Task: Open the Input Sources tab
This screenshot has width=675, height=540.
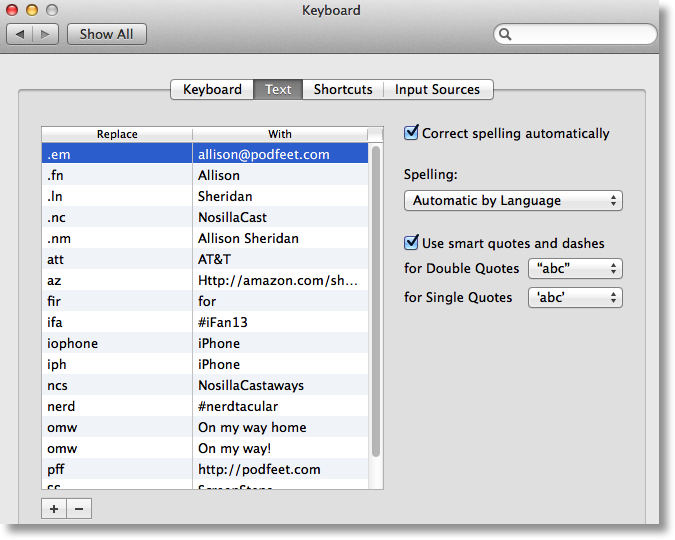Action: click(437, 90)
